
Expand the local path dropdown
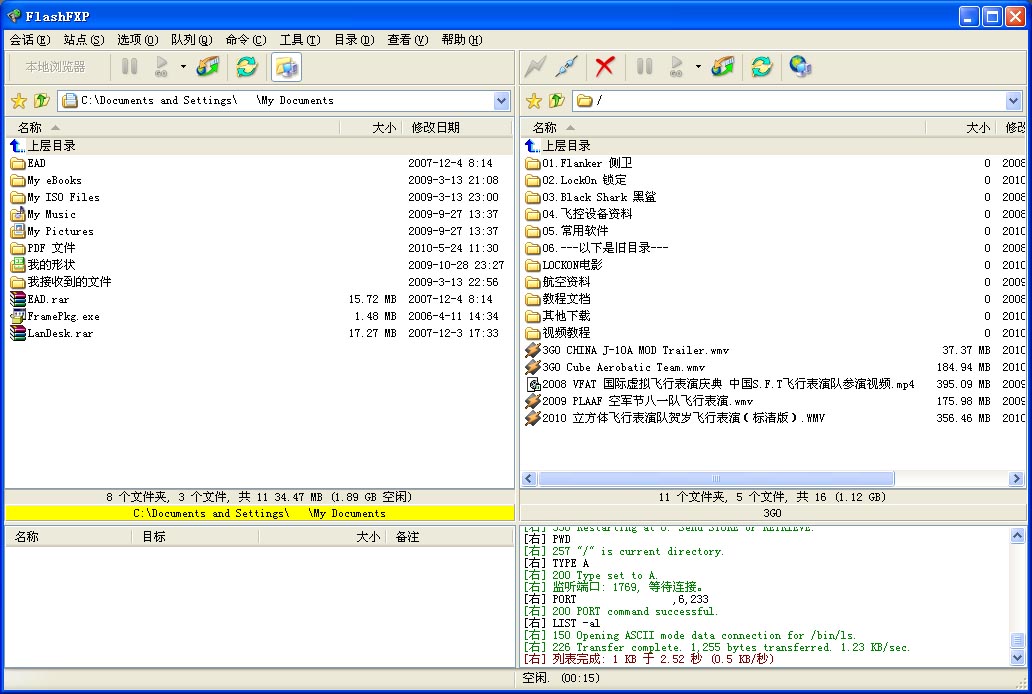tap(502, 101)
